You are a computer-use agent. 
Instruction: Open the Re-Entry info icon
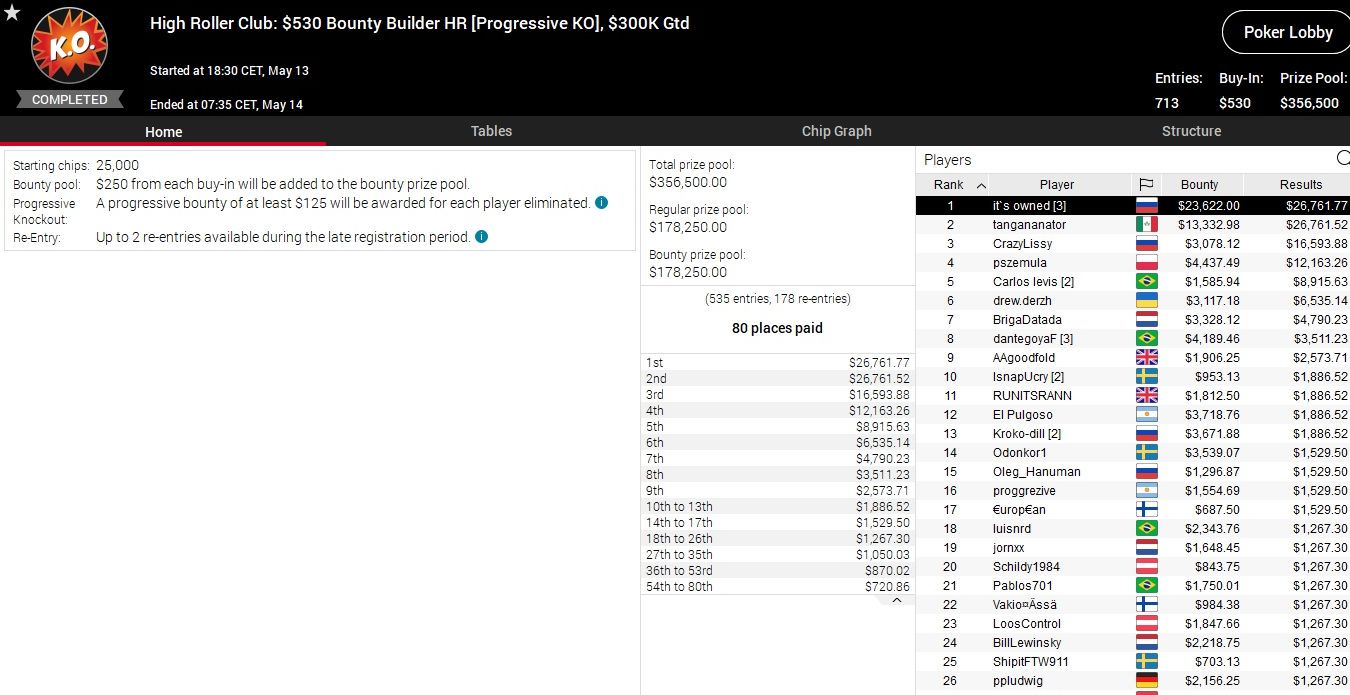click(x=481, y=237)
